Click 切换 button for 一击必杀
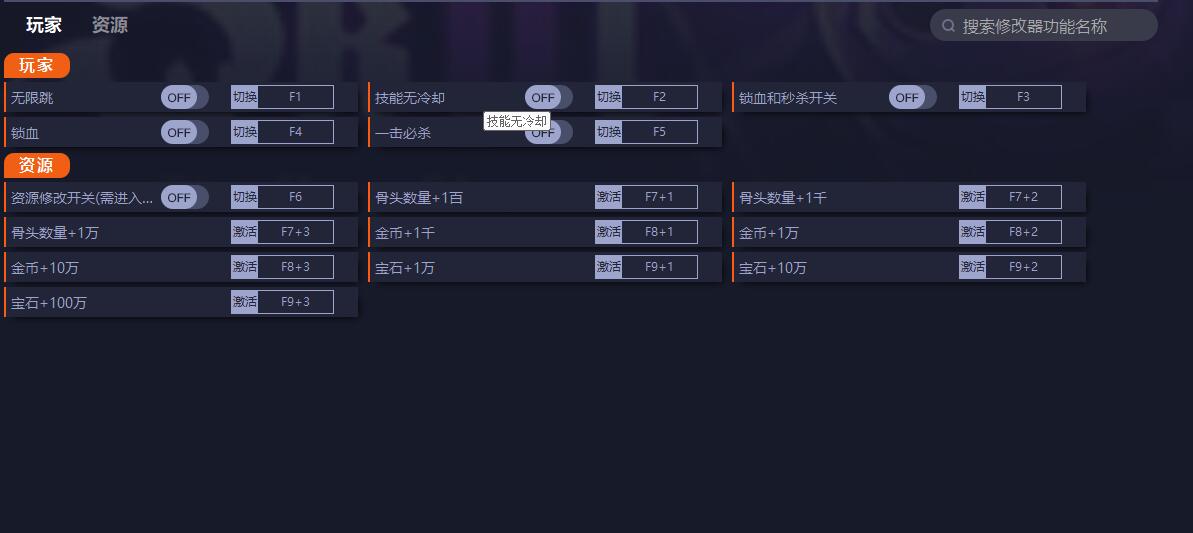The height and width of the screenshot is (533, 1193). click(609, 132)
